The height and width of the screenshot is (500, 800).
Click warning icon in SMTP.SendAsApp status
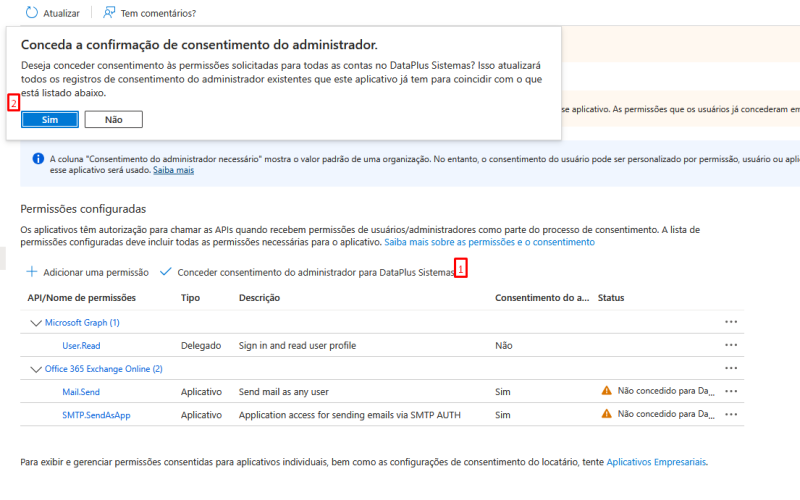(x=607, y=414)
